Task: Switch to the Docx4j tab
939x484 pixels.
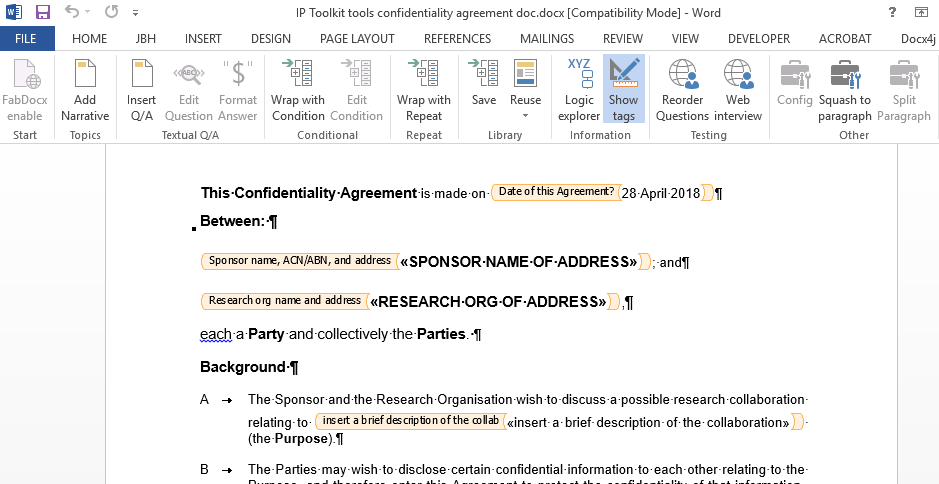Action: [918, 39]
